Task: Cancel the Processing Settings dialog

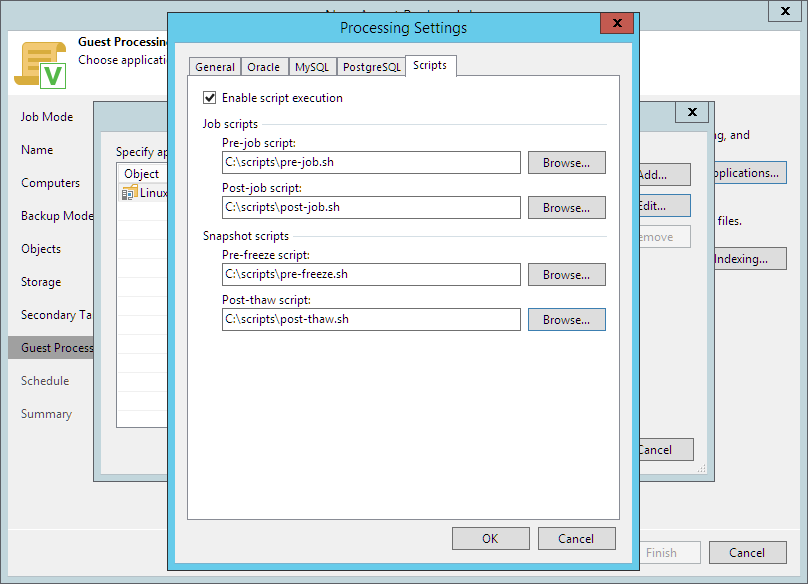Action: tap(576, 539)
